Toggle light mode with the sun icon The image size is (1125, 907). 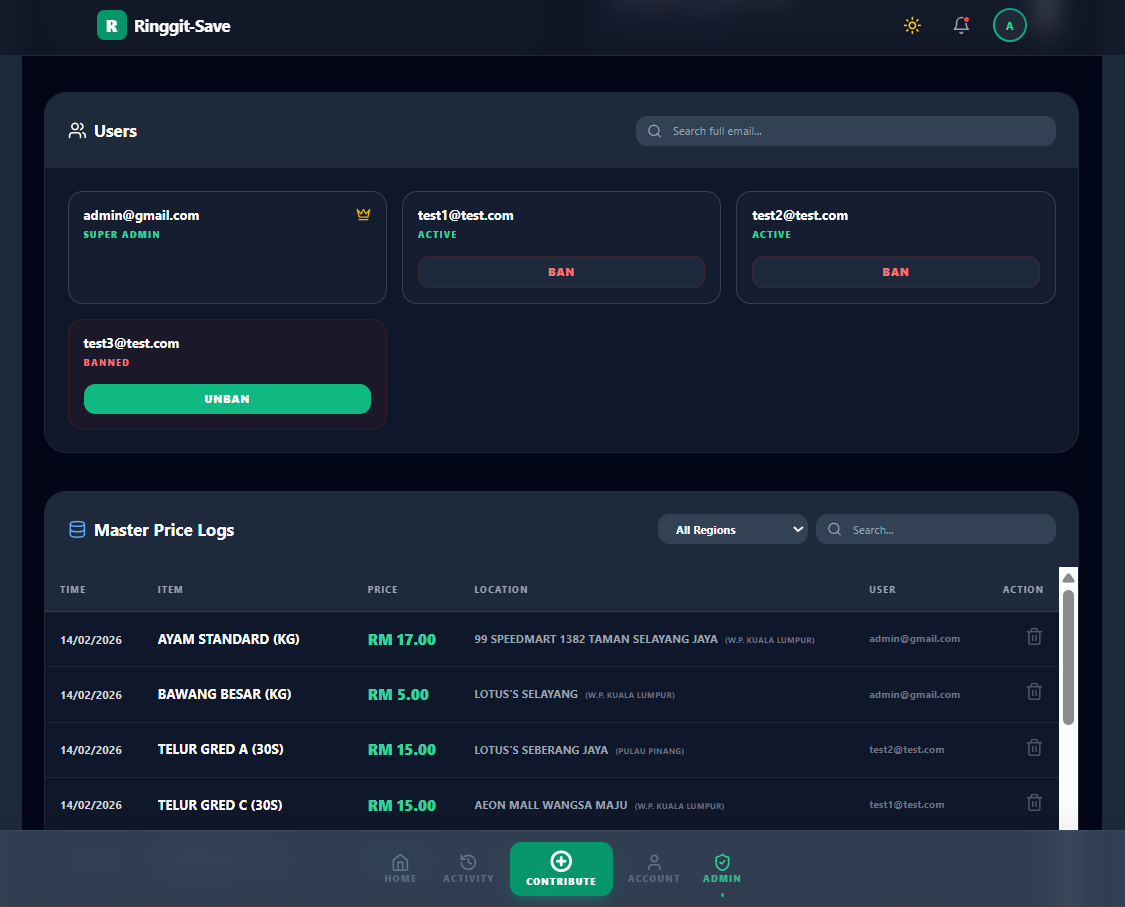(911, 26)
